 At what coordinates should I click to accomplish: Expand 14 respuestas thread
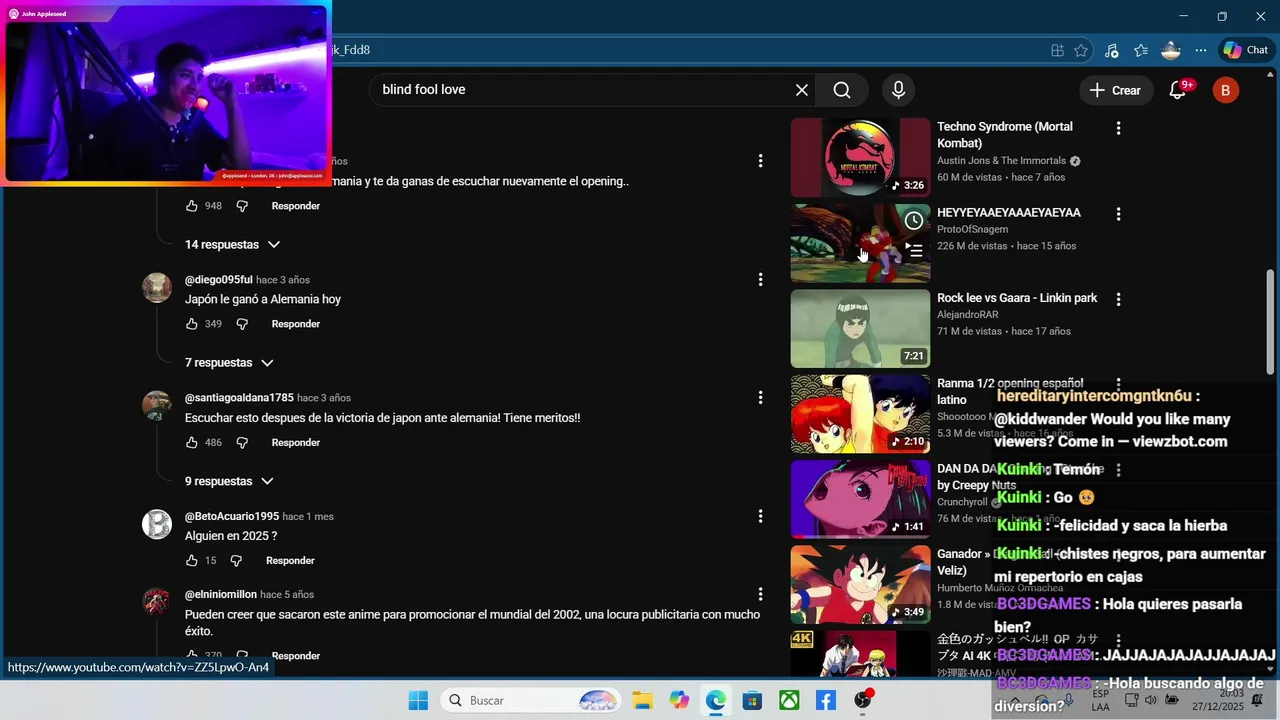pyautogui.click(x=232, y=244)
